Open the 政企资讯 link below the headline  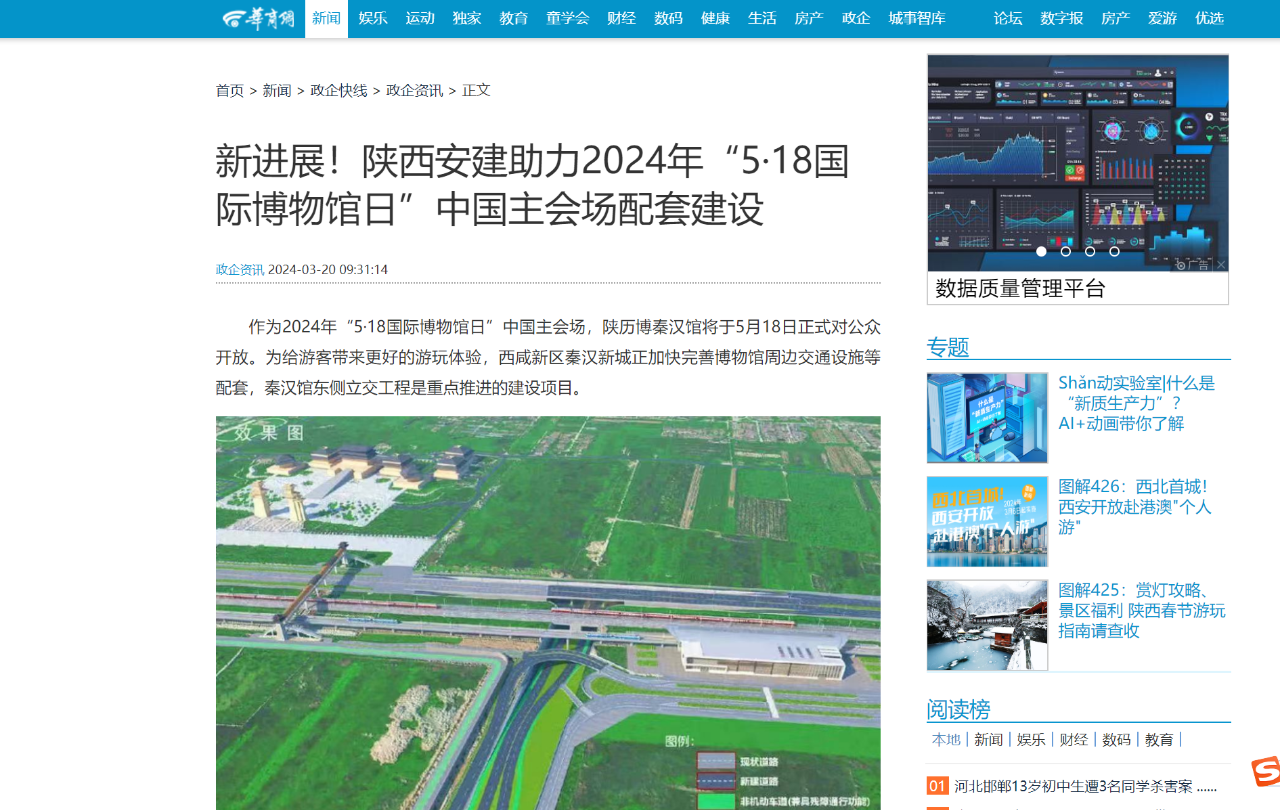coord(240,269)
